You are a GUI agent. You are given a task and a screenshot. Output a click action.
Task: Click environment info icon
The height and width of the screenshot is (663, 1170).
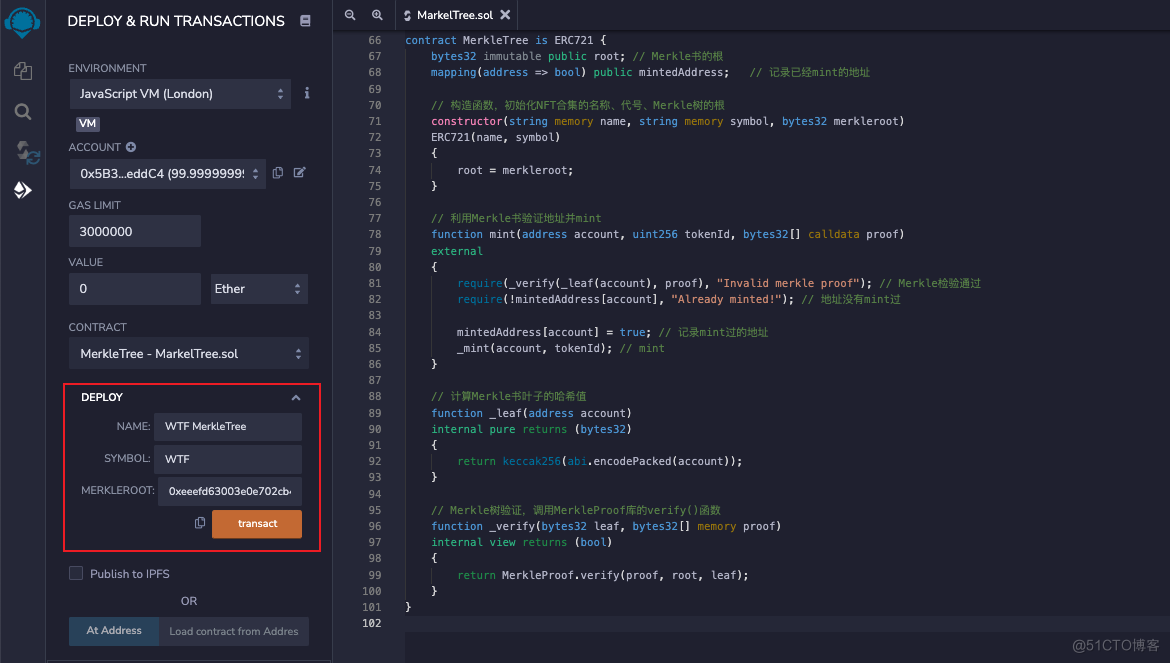coord(307,93)
